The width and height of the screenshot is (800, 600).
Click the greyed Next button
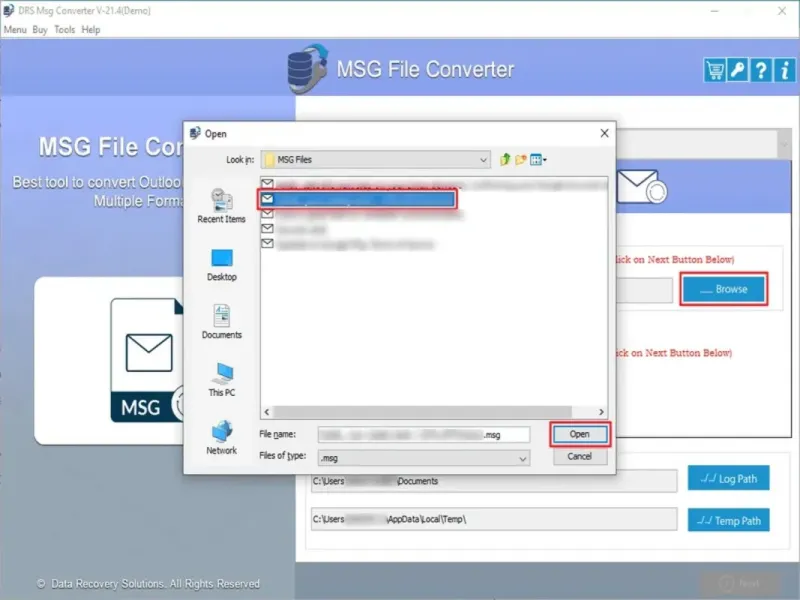coord(740,583)
